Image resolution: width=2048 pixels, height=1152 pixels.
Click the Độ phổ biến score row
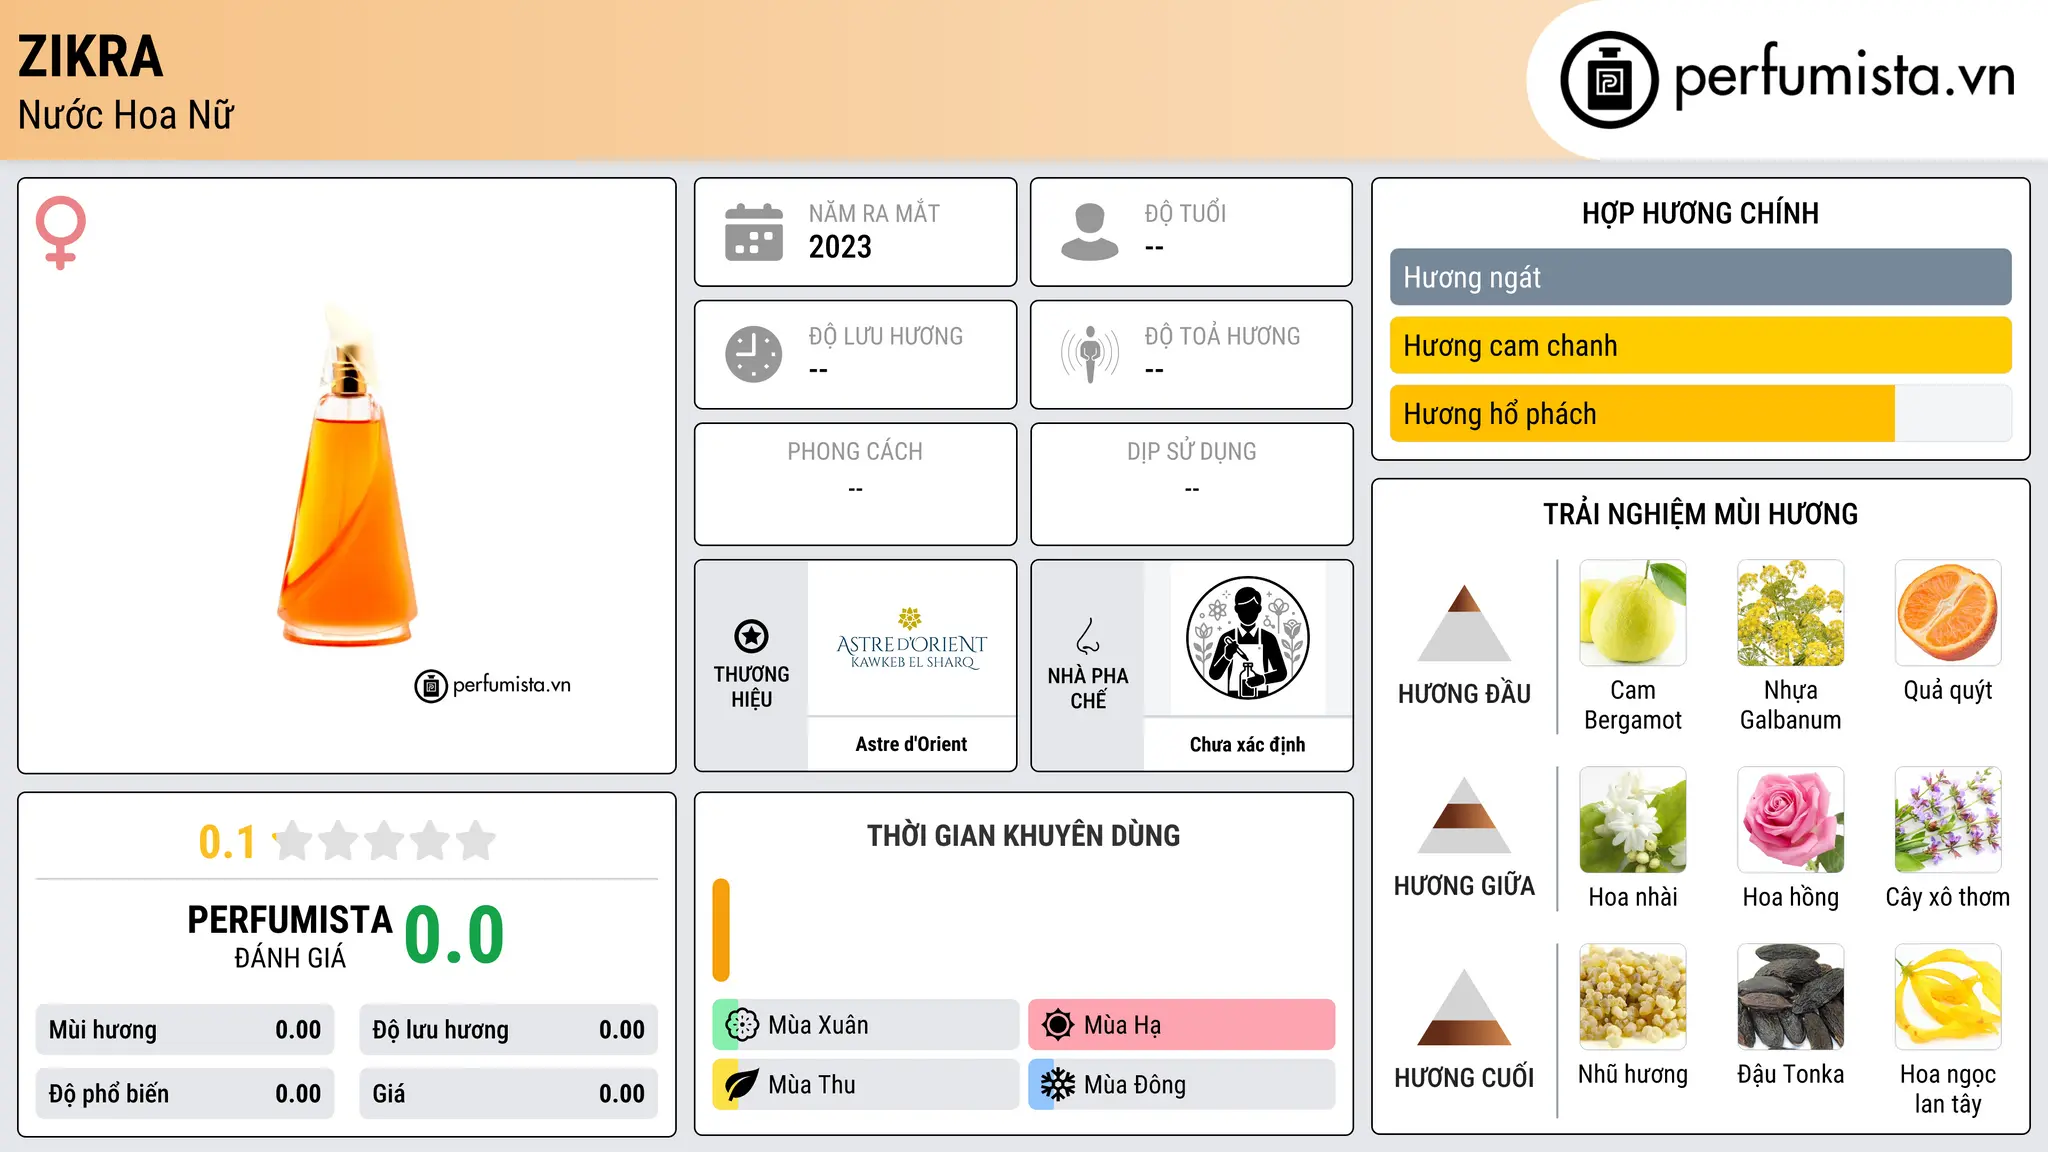pyautogui.click(x=185, y=1094)
